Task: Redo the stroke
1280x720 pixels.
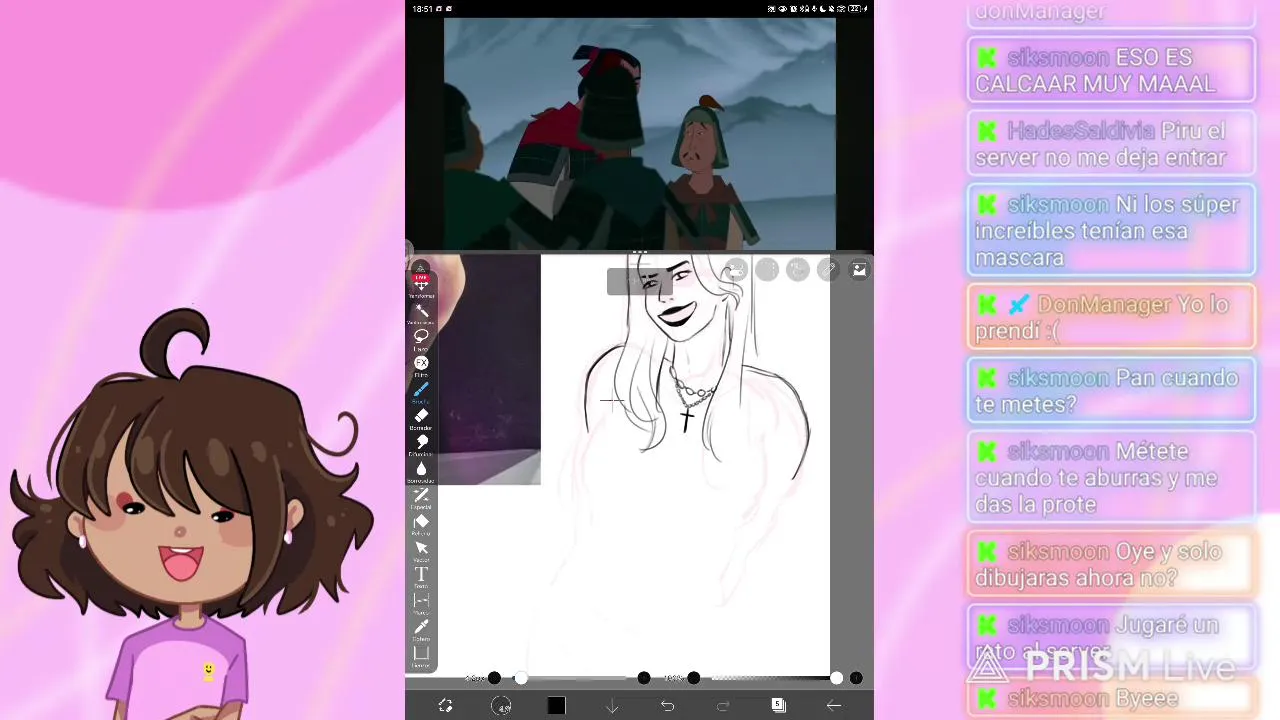Action: (723, 706)
